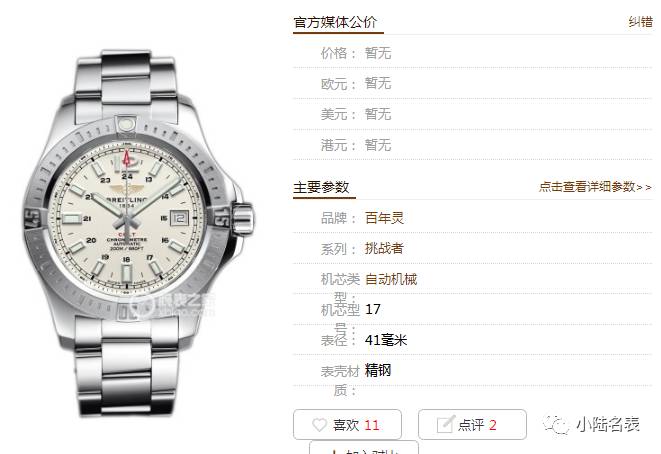This screenshot has height=454, width=661.
Task: Open the 挑战者 series link
Action: [x=384, y=248]
